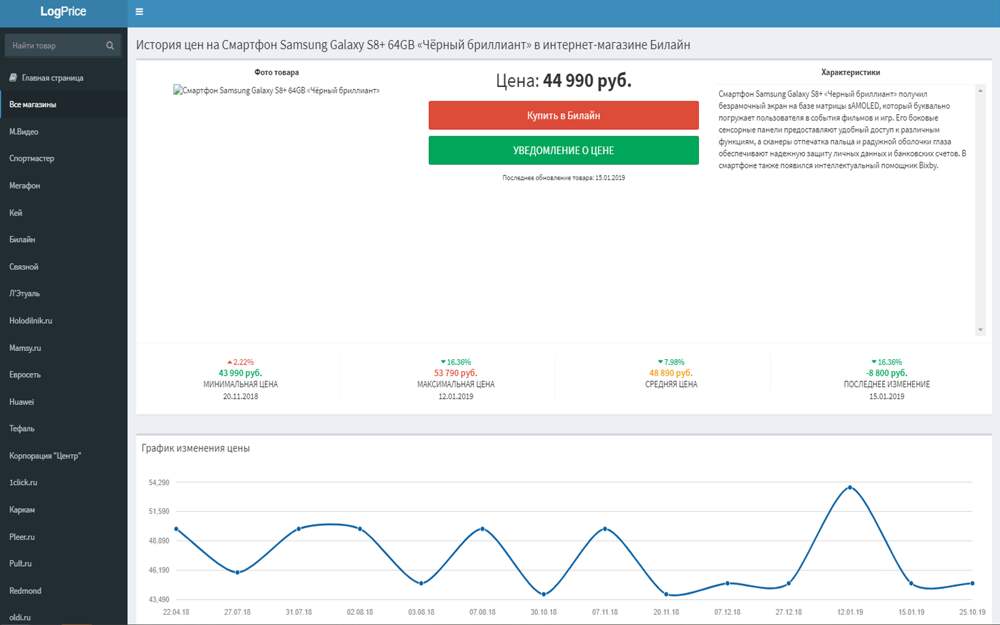
Task: Click the 20.11.18 lowest-price point on the chart
Action: click(666, 595)
